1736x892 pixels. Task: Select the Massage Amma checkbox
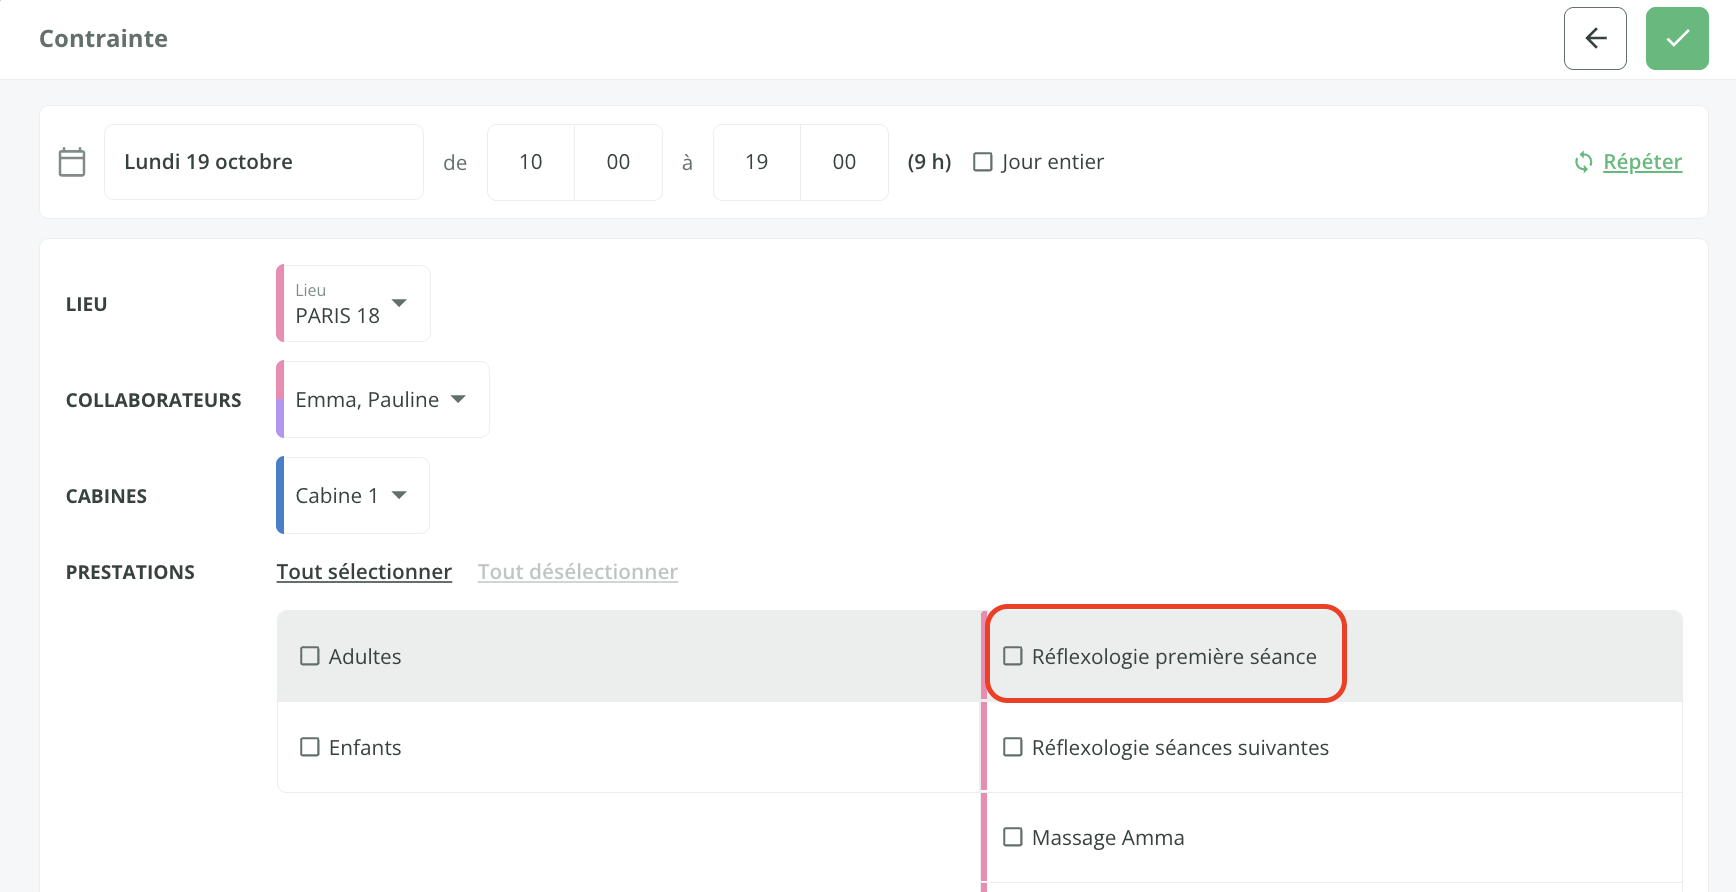[x=1013, y=837]
